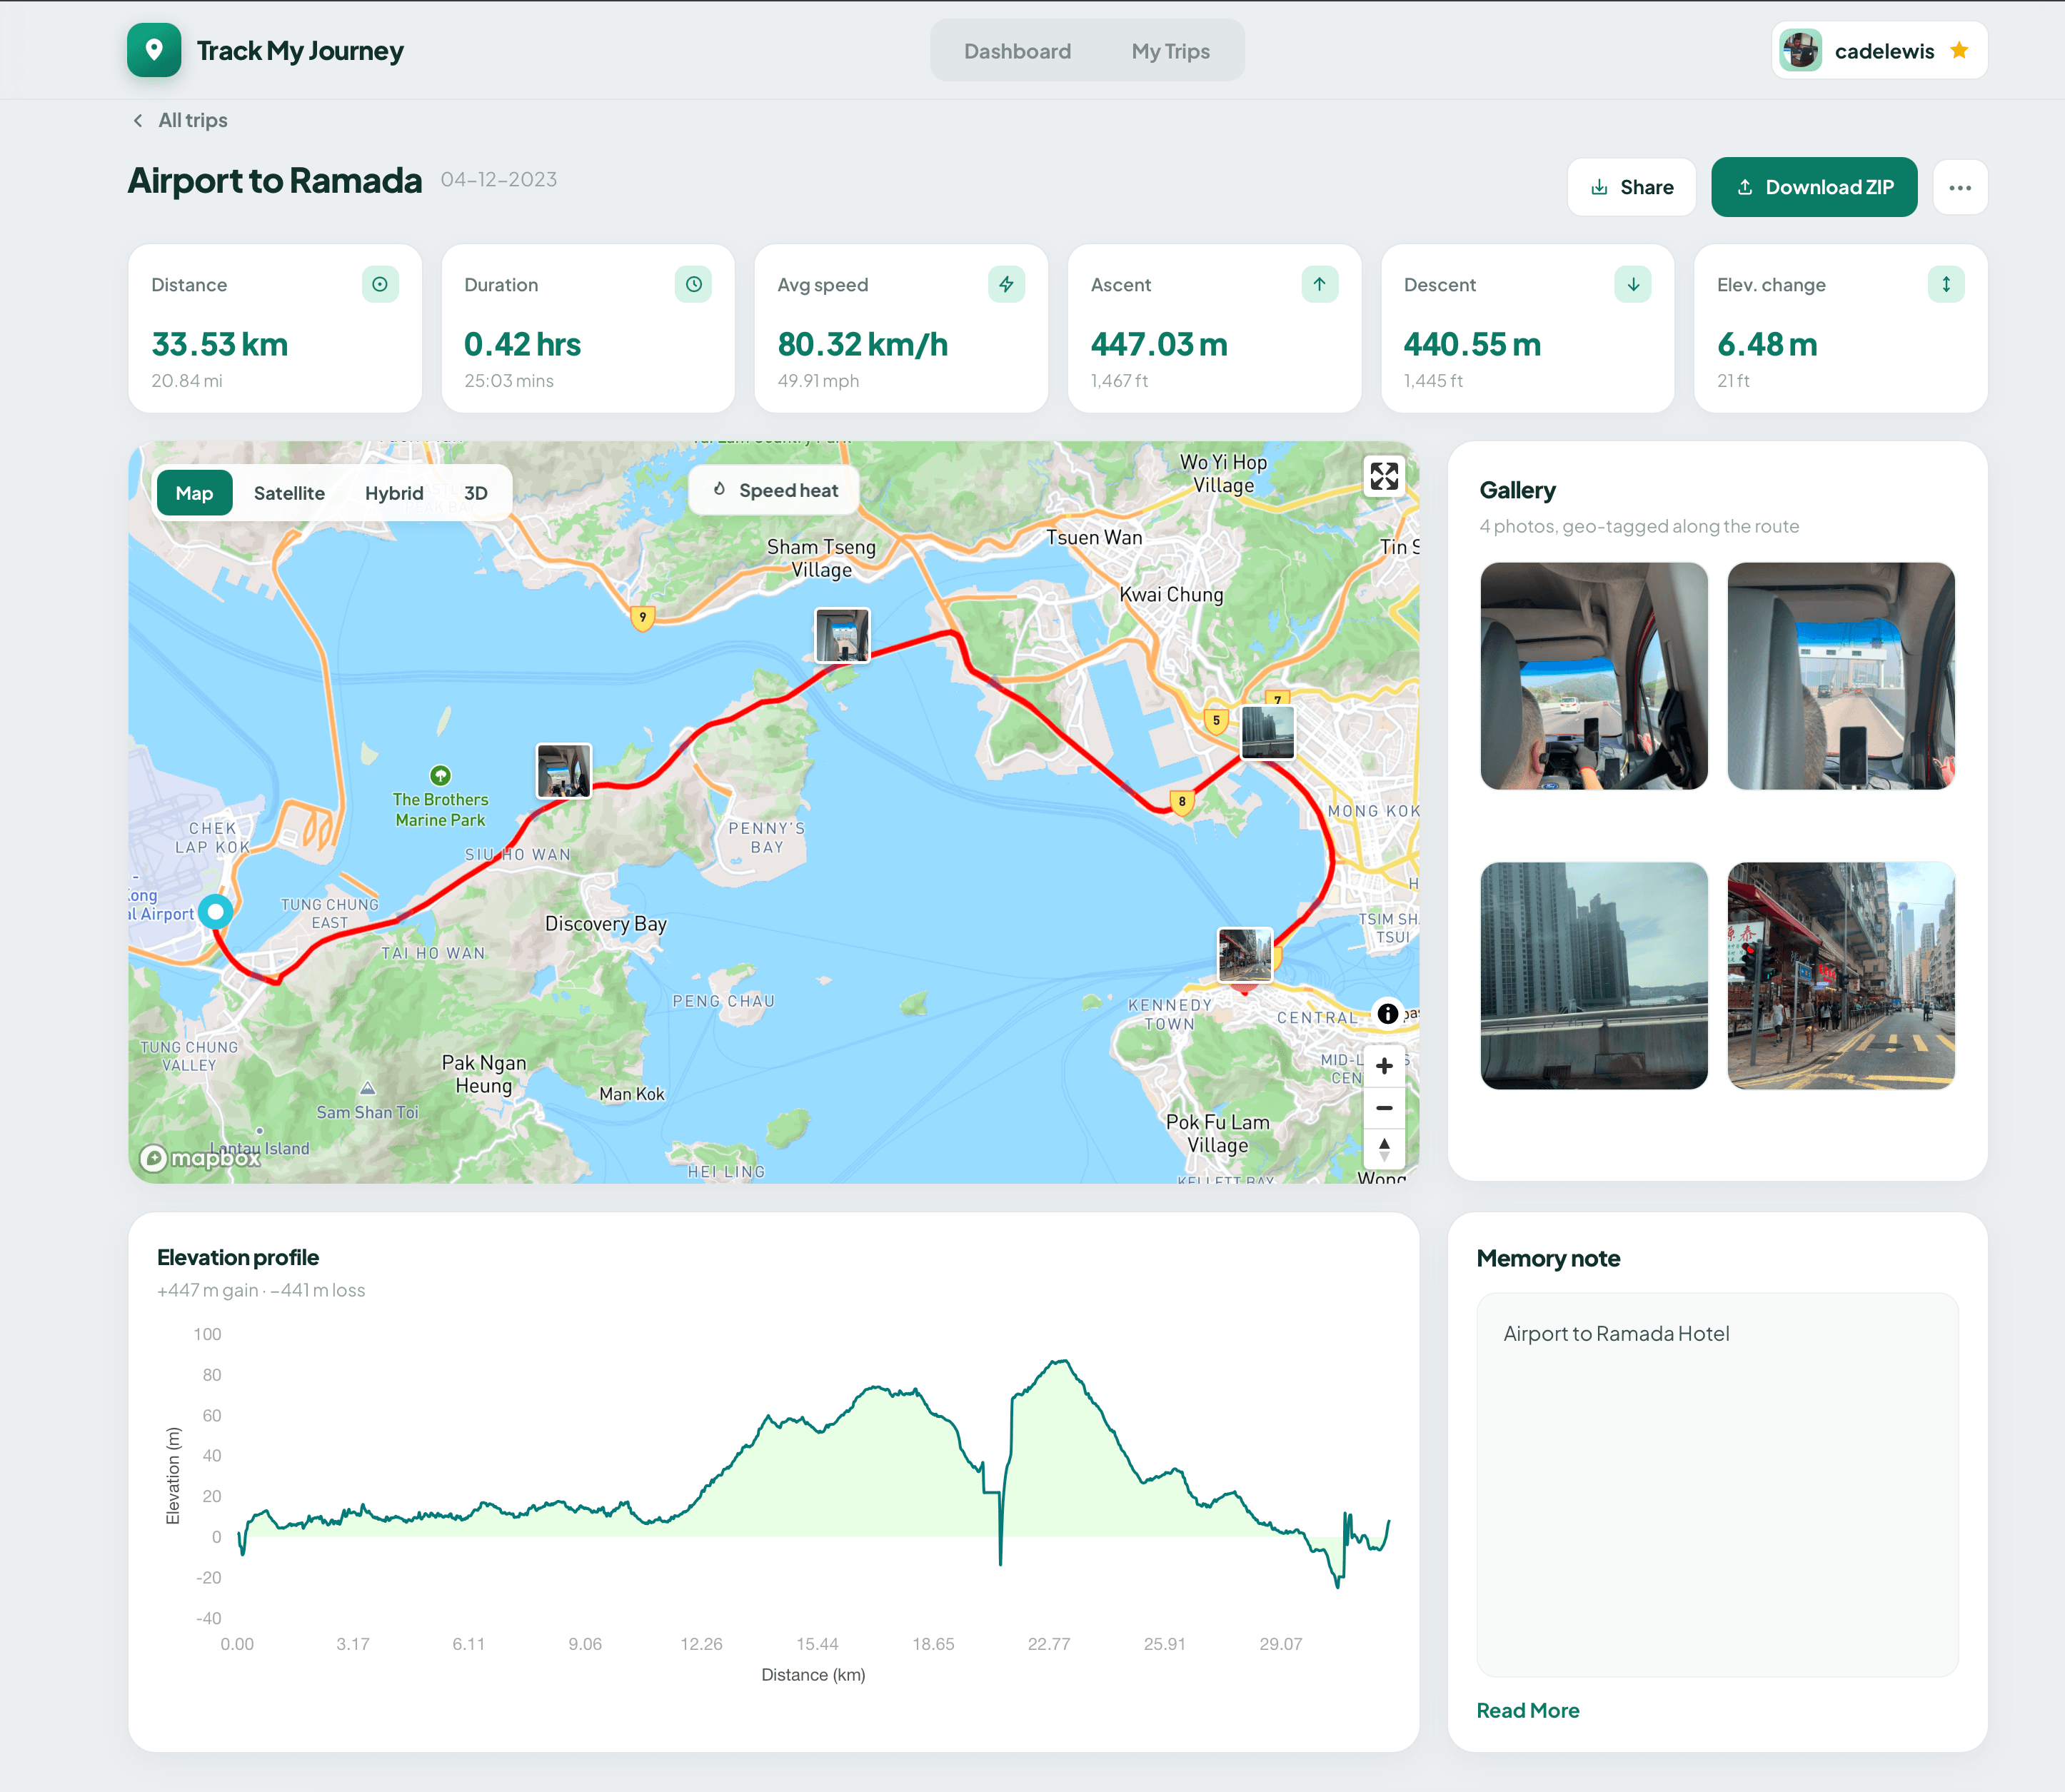Click the Discovery Bay map label
2065x1792 pixels.
pos(605,923)
